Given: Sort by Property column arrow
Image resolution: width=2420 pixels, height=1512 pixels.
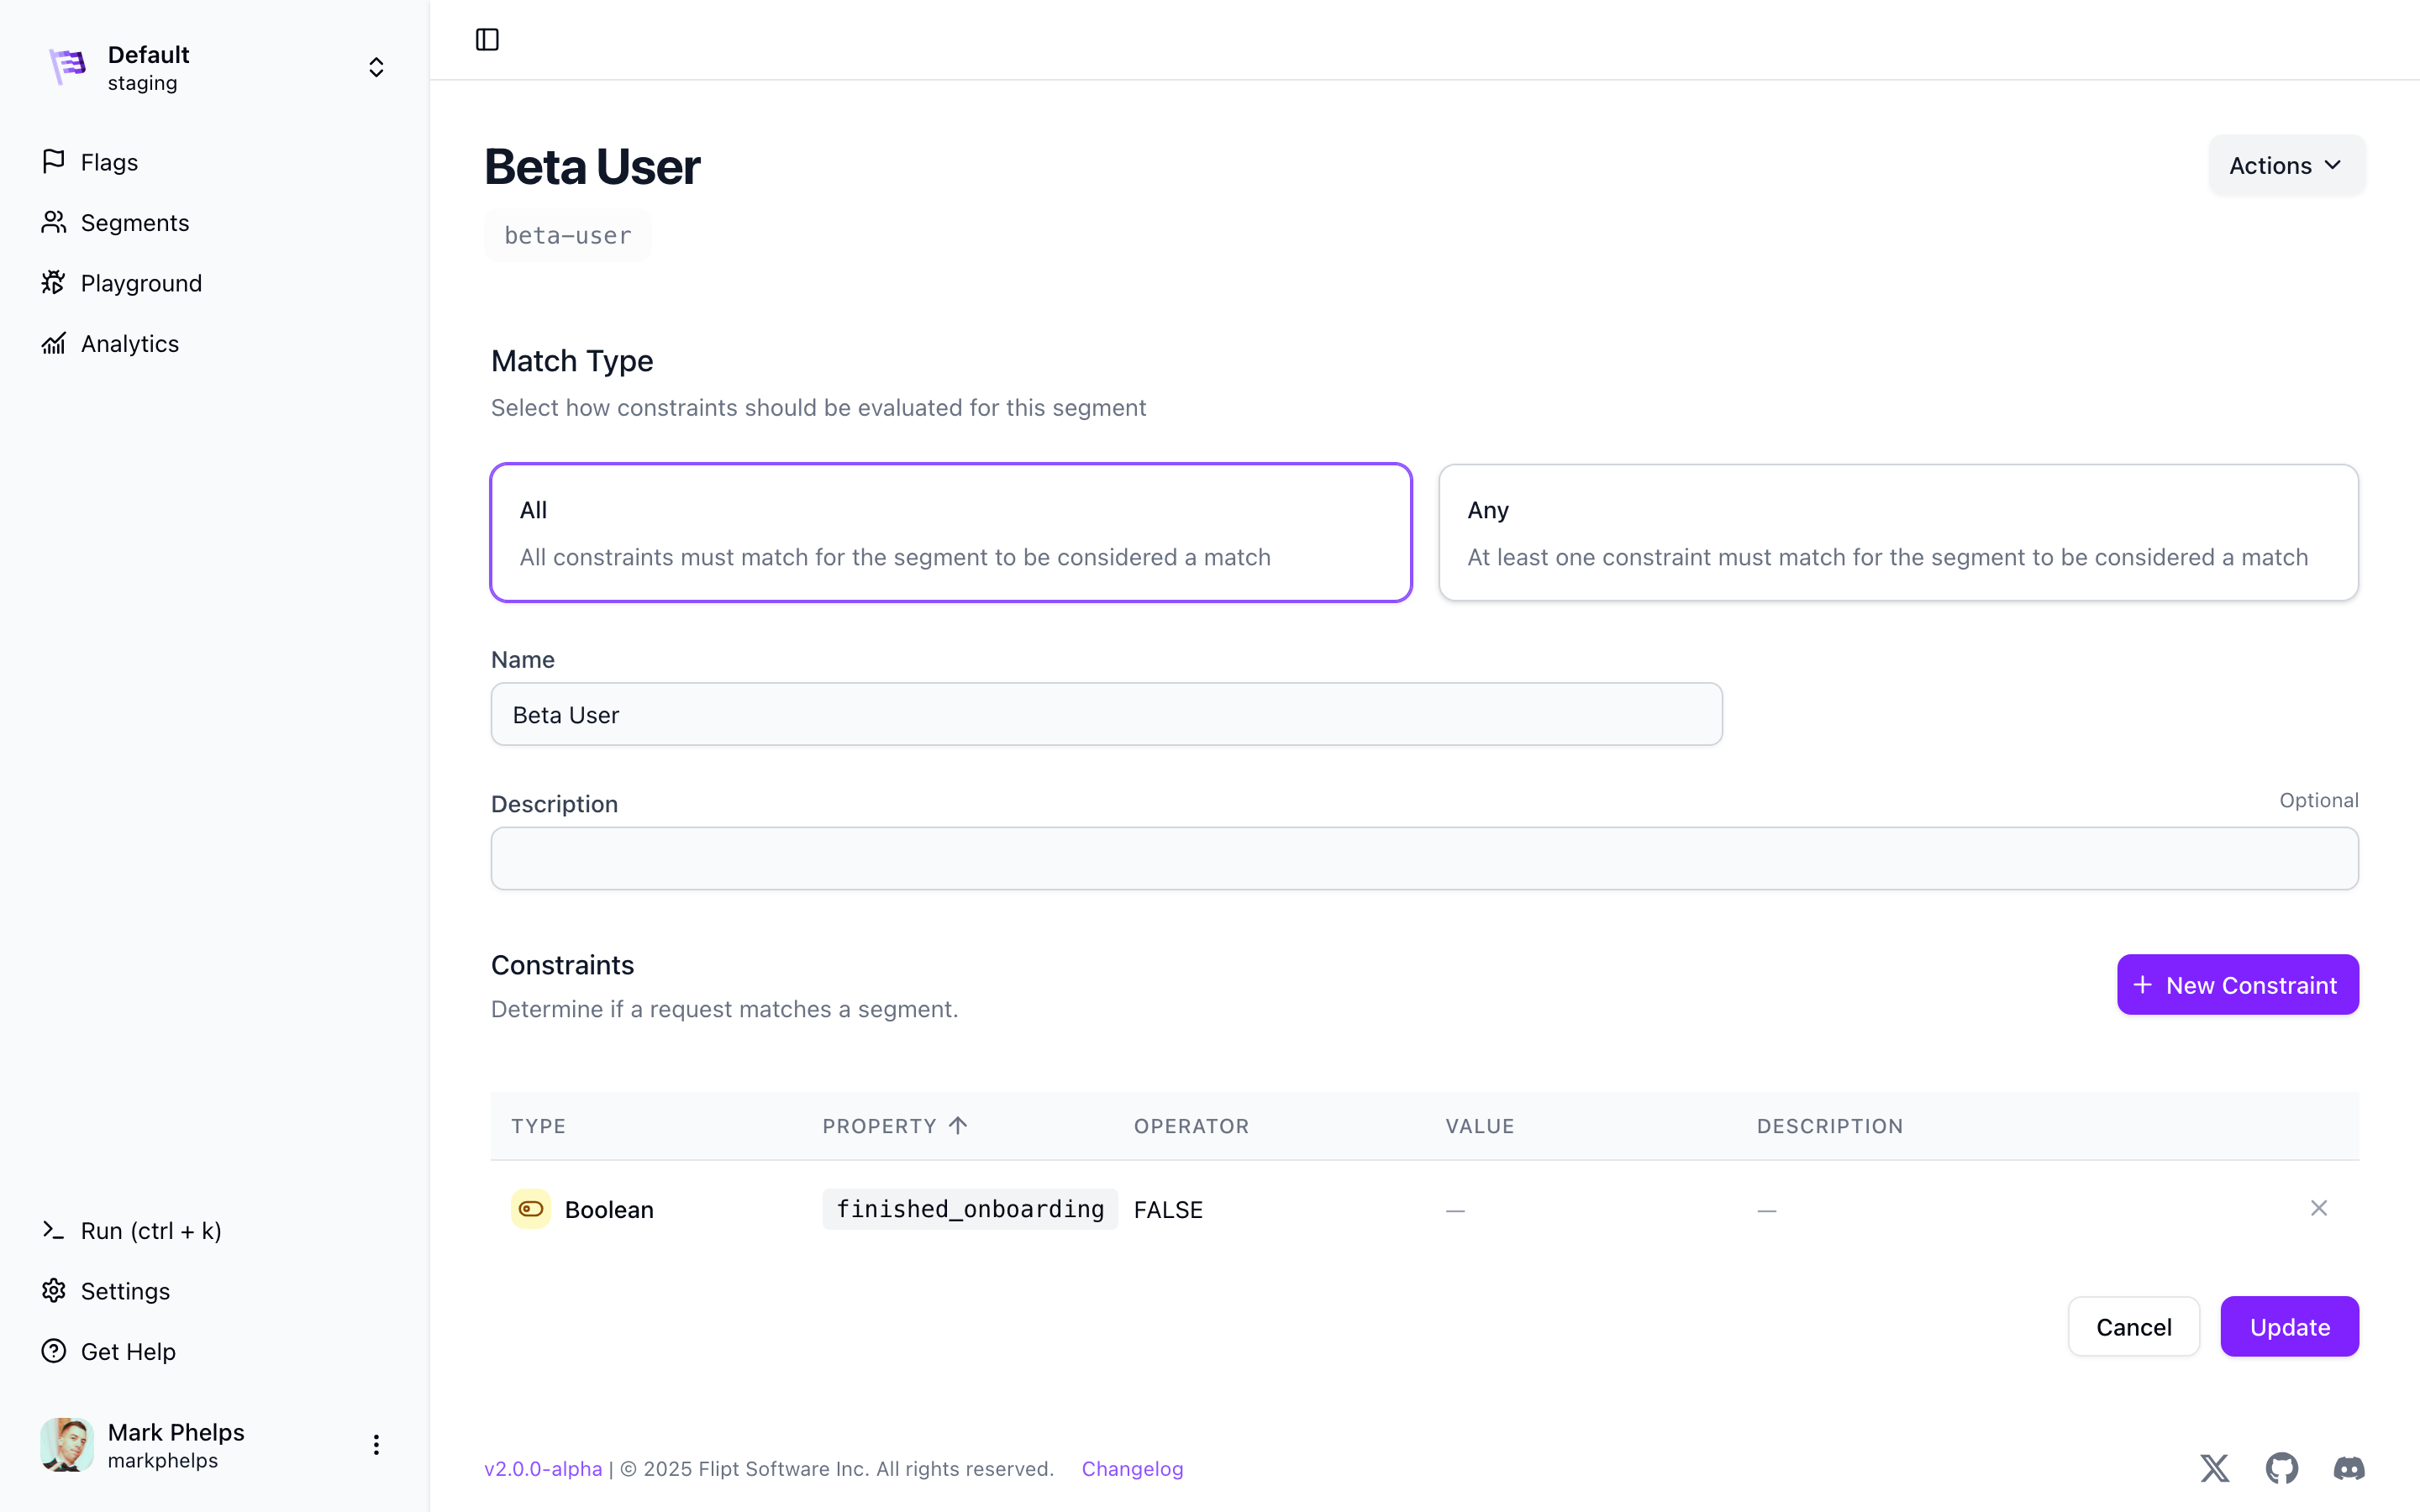Looking at the screenshot, I should tap(958, 1126).
